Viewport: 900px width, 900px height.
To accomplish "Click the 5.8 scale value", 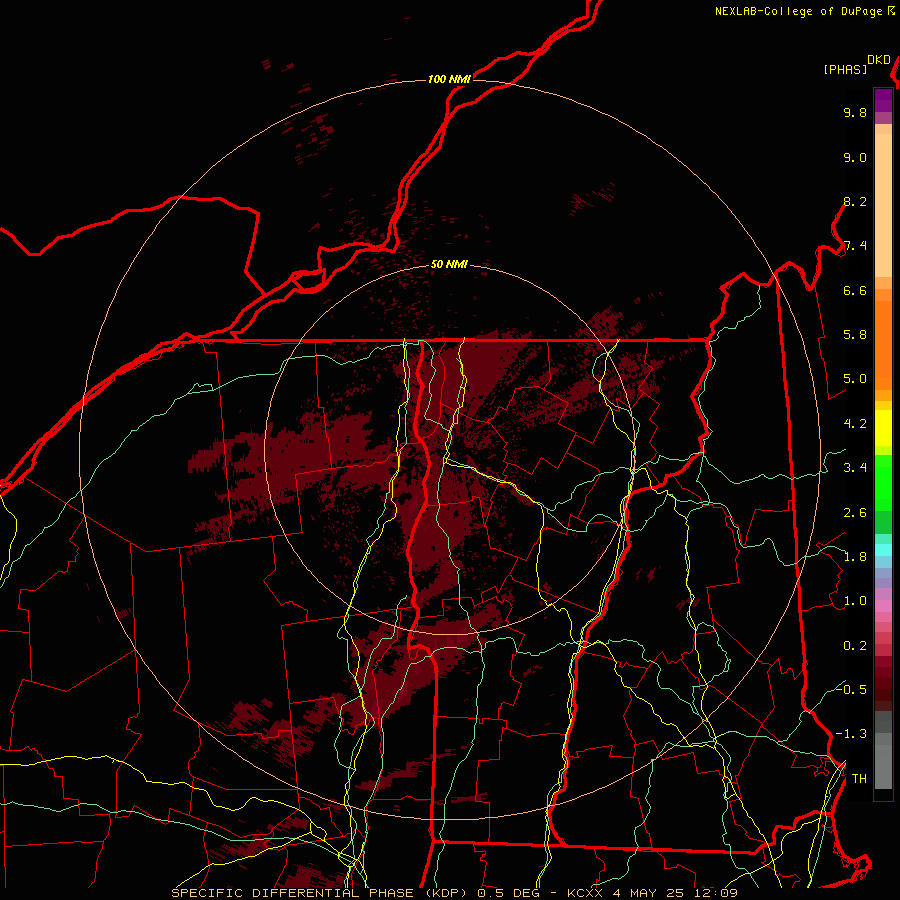I will click(x=855, y=335).
